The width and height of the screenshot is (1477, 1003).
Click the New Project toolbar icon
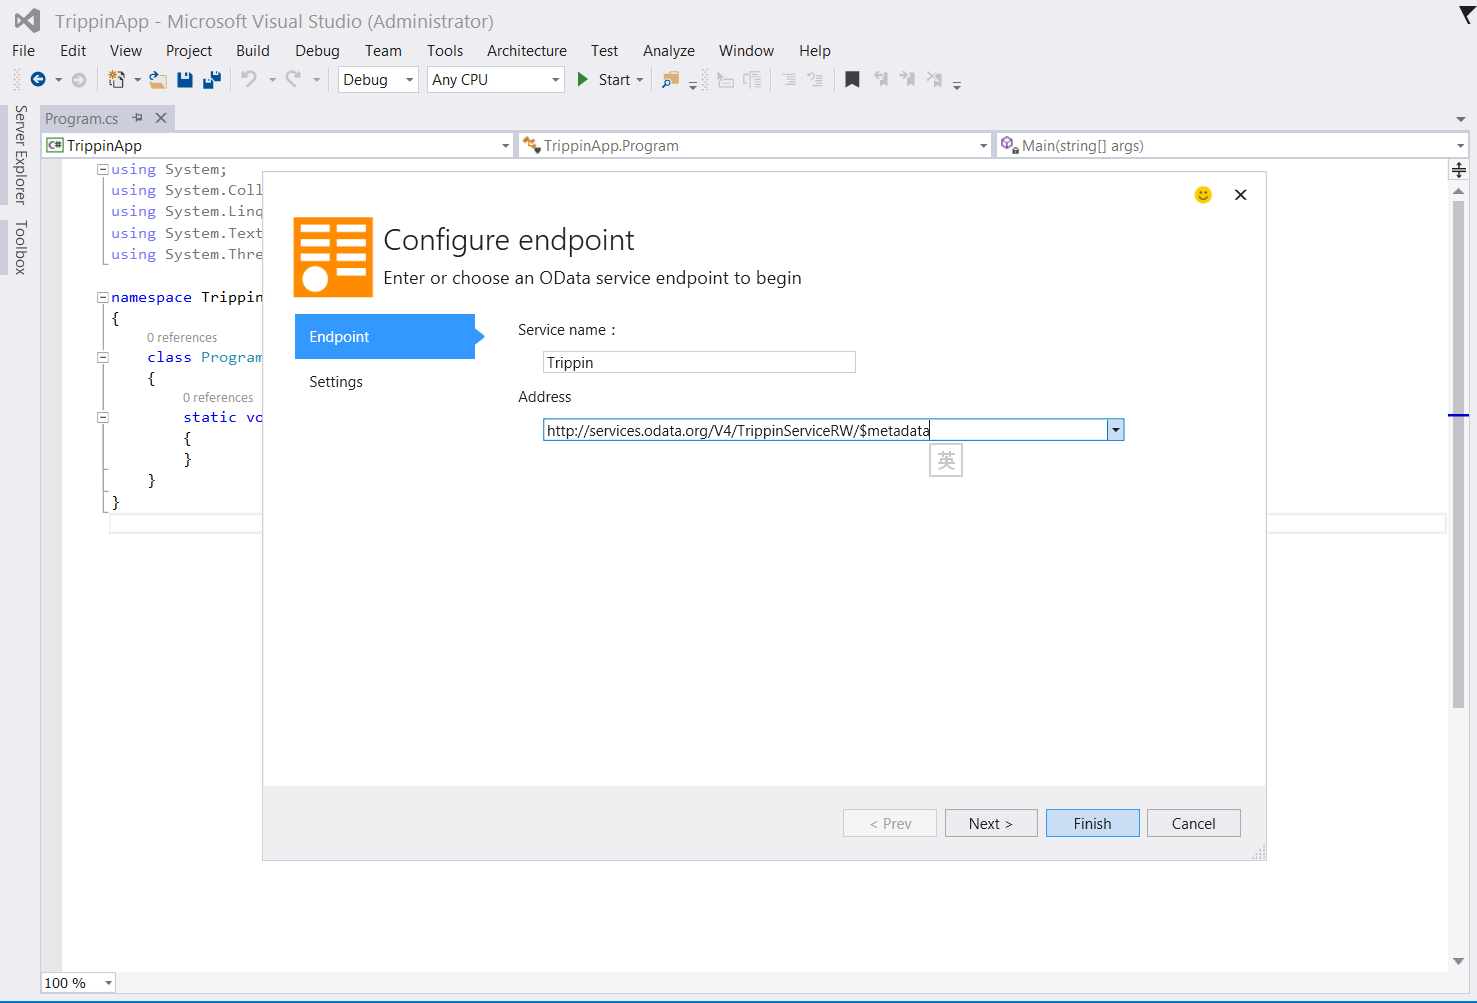117,80
